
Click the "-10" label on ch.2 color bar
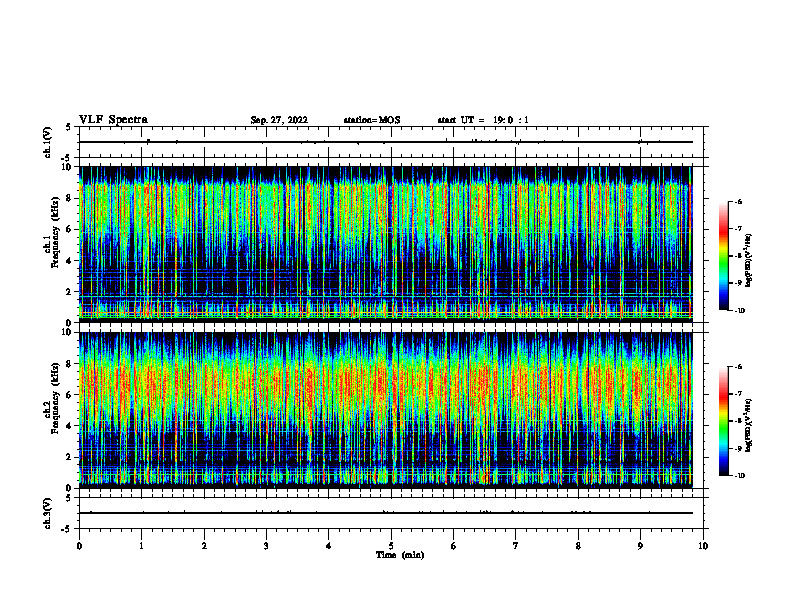point(739,476)
